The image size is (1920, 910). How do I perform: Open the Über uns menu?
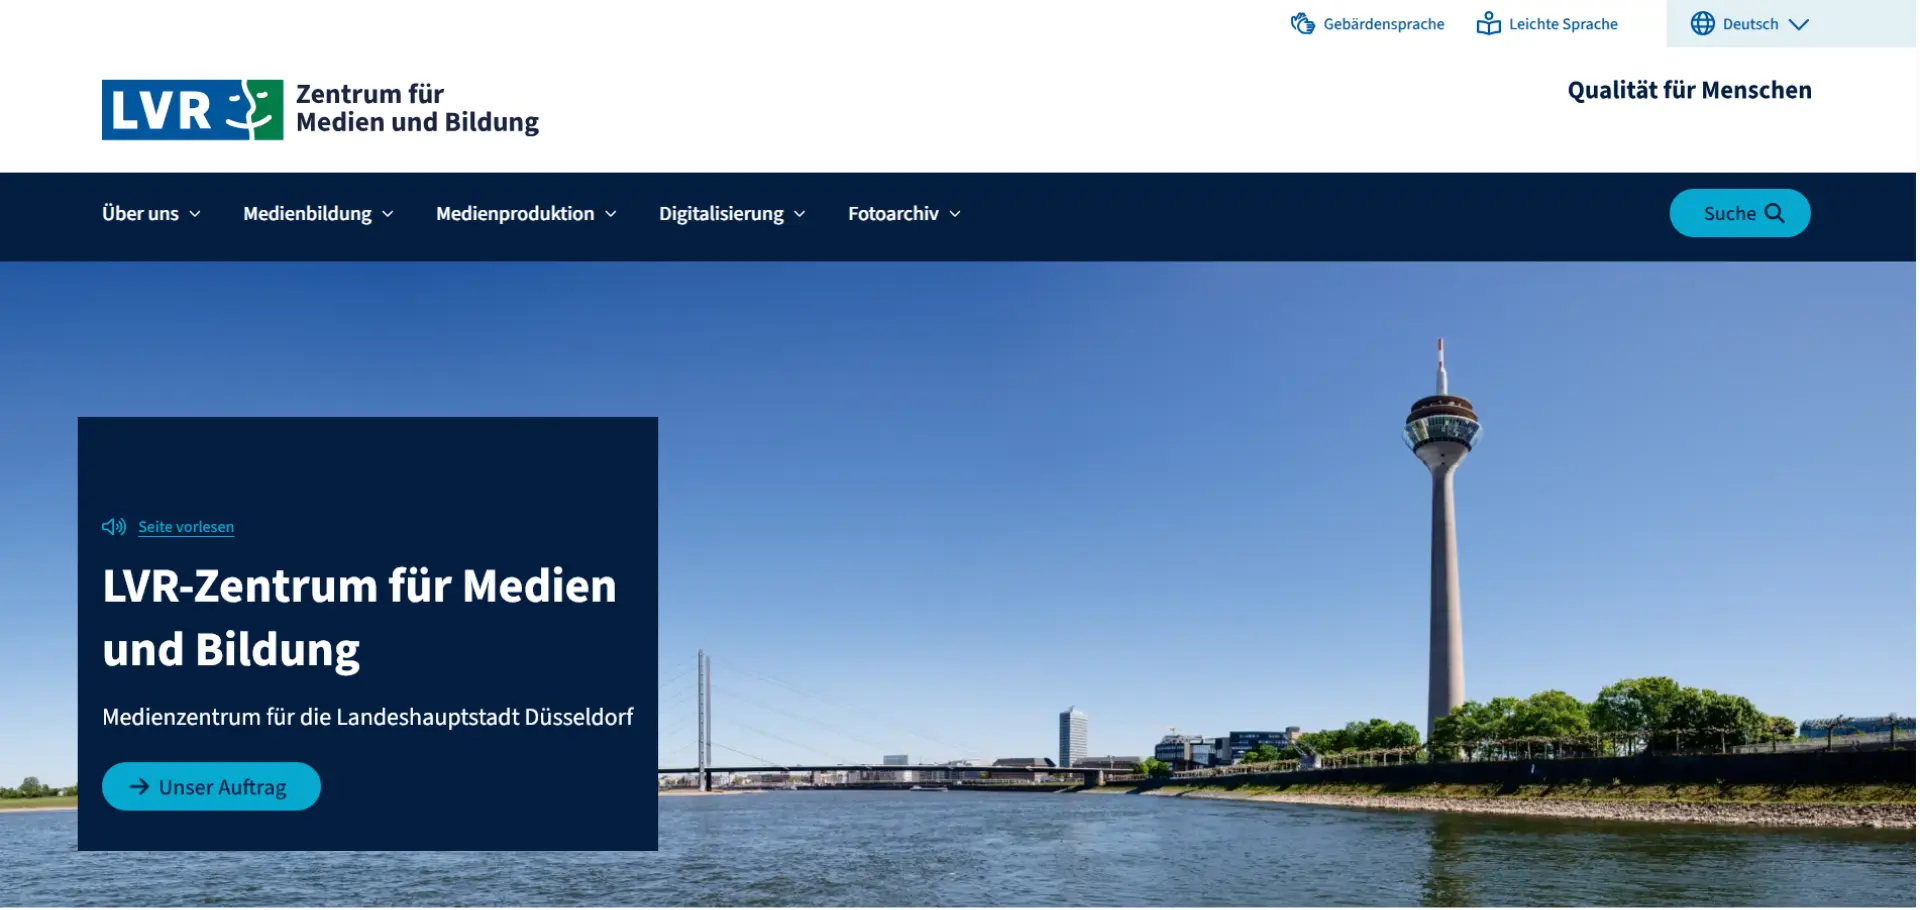coord(151,214)
